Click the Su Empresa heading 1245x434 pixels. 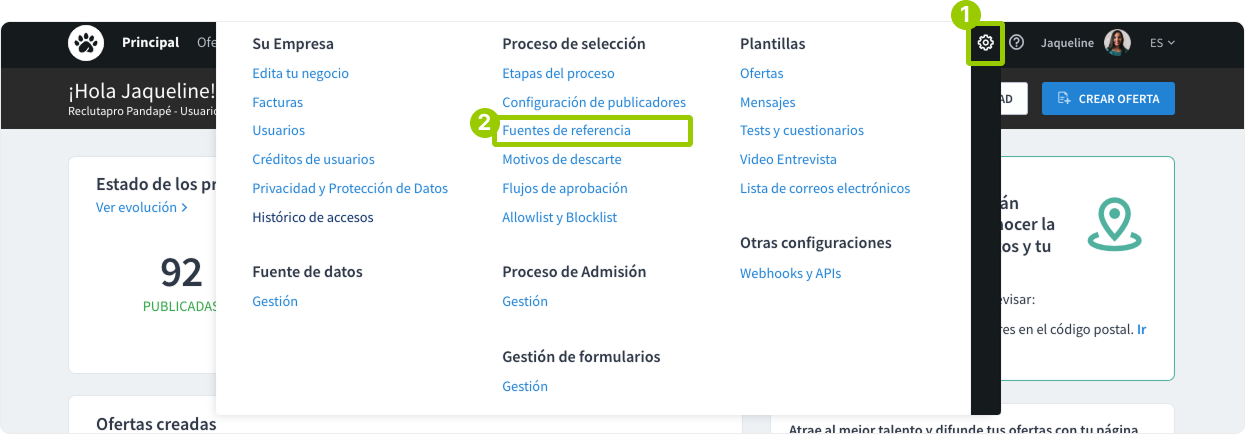tap(293, 44)
